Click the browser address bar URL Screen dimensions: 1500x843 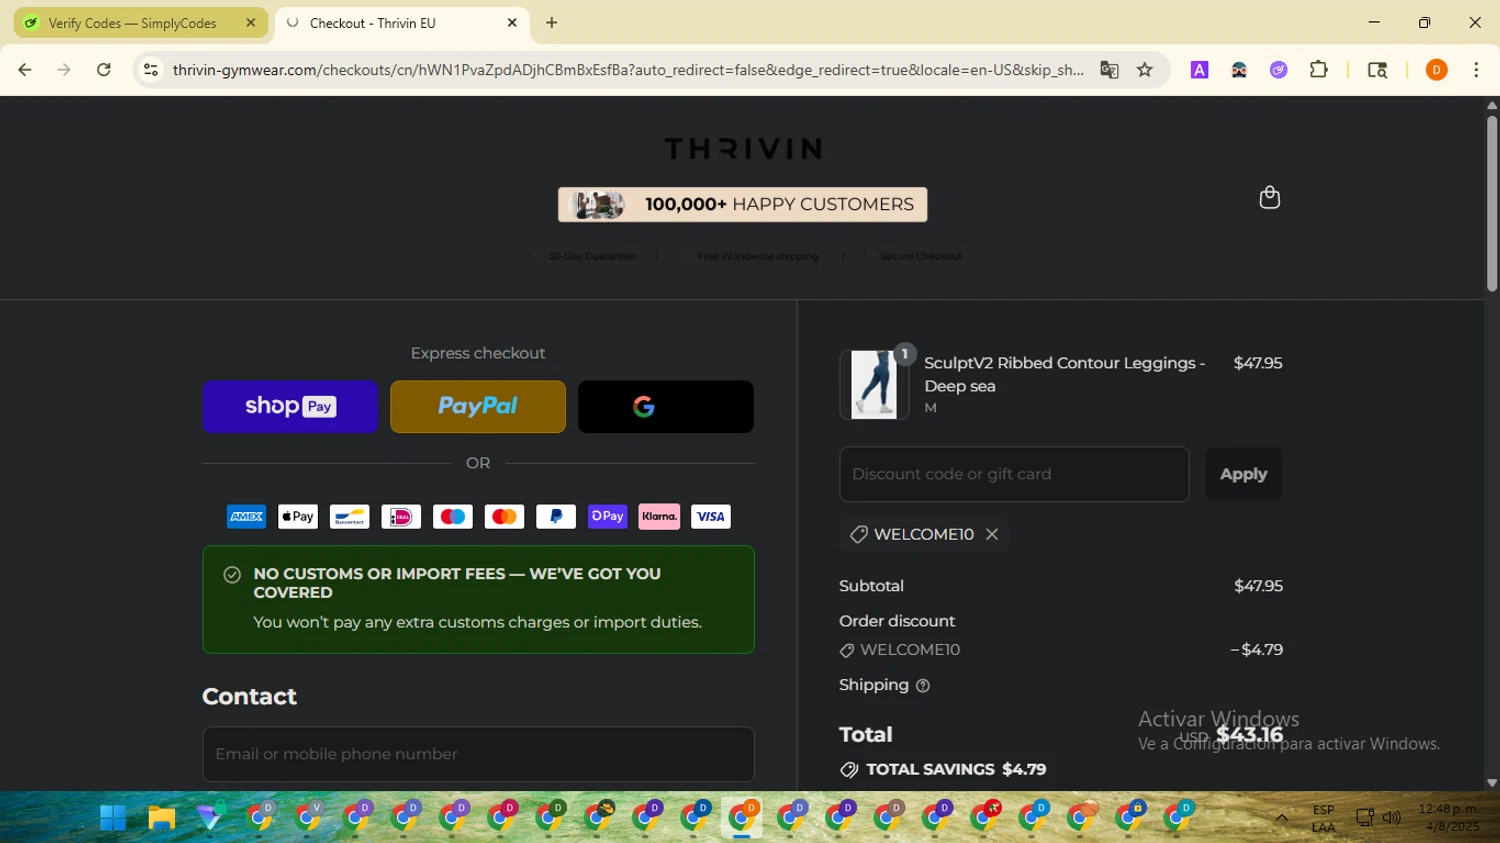(628, 70)
